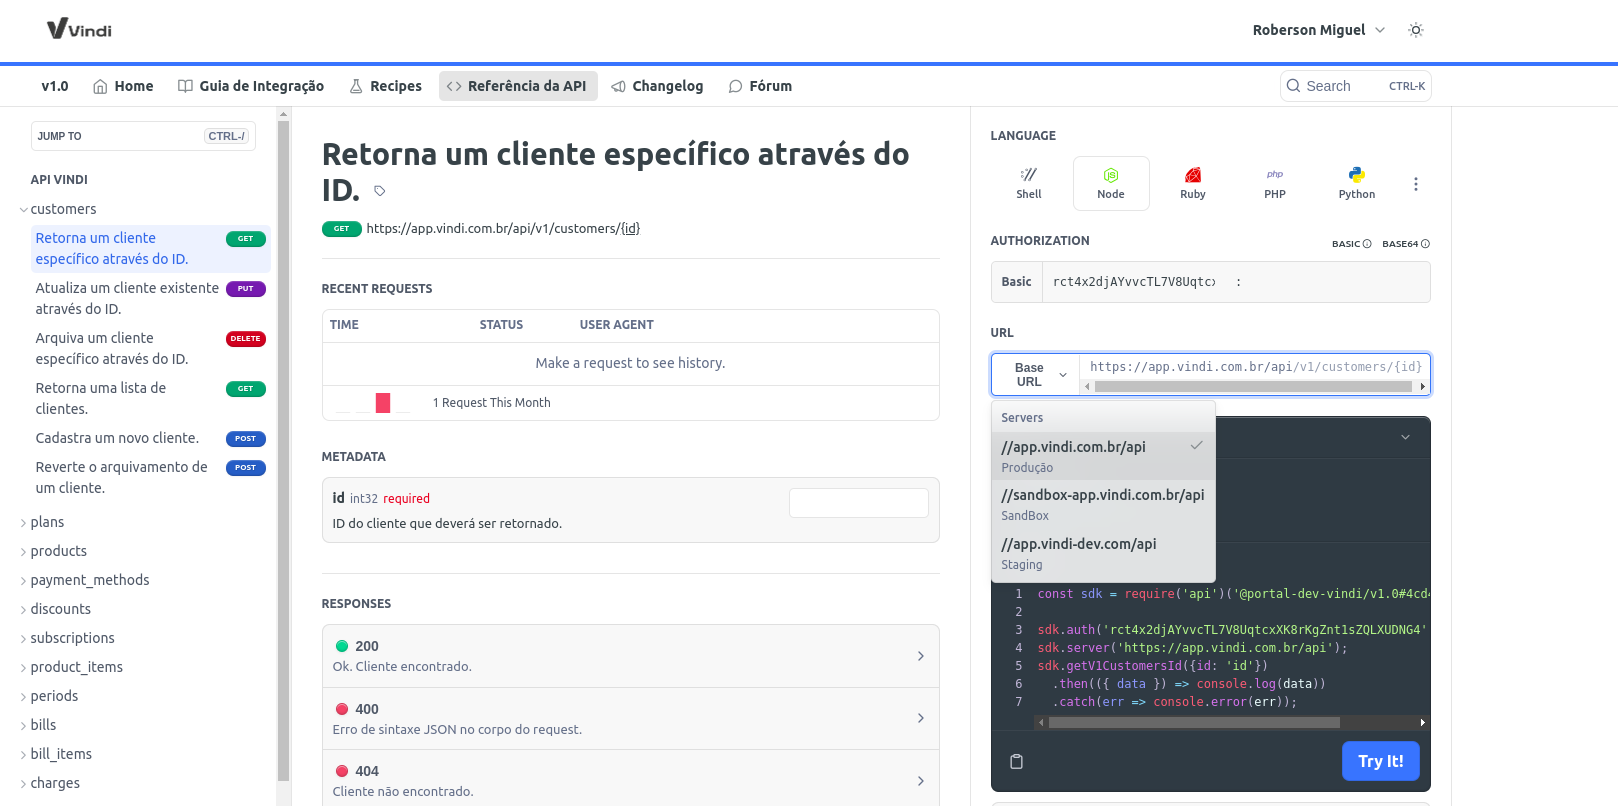The image size is (1618, 806).
Task: Open 'Retorna uma lista de clientes' endpoint
Action: (150, 398)
